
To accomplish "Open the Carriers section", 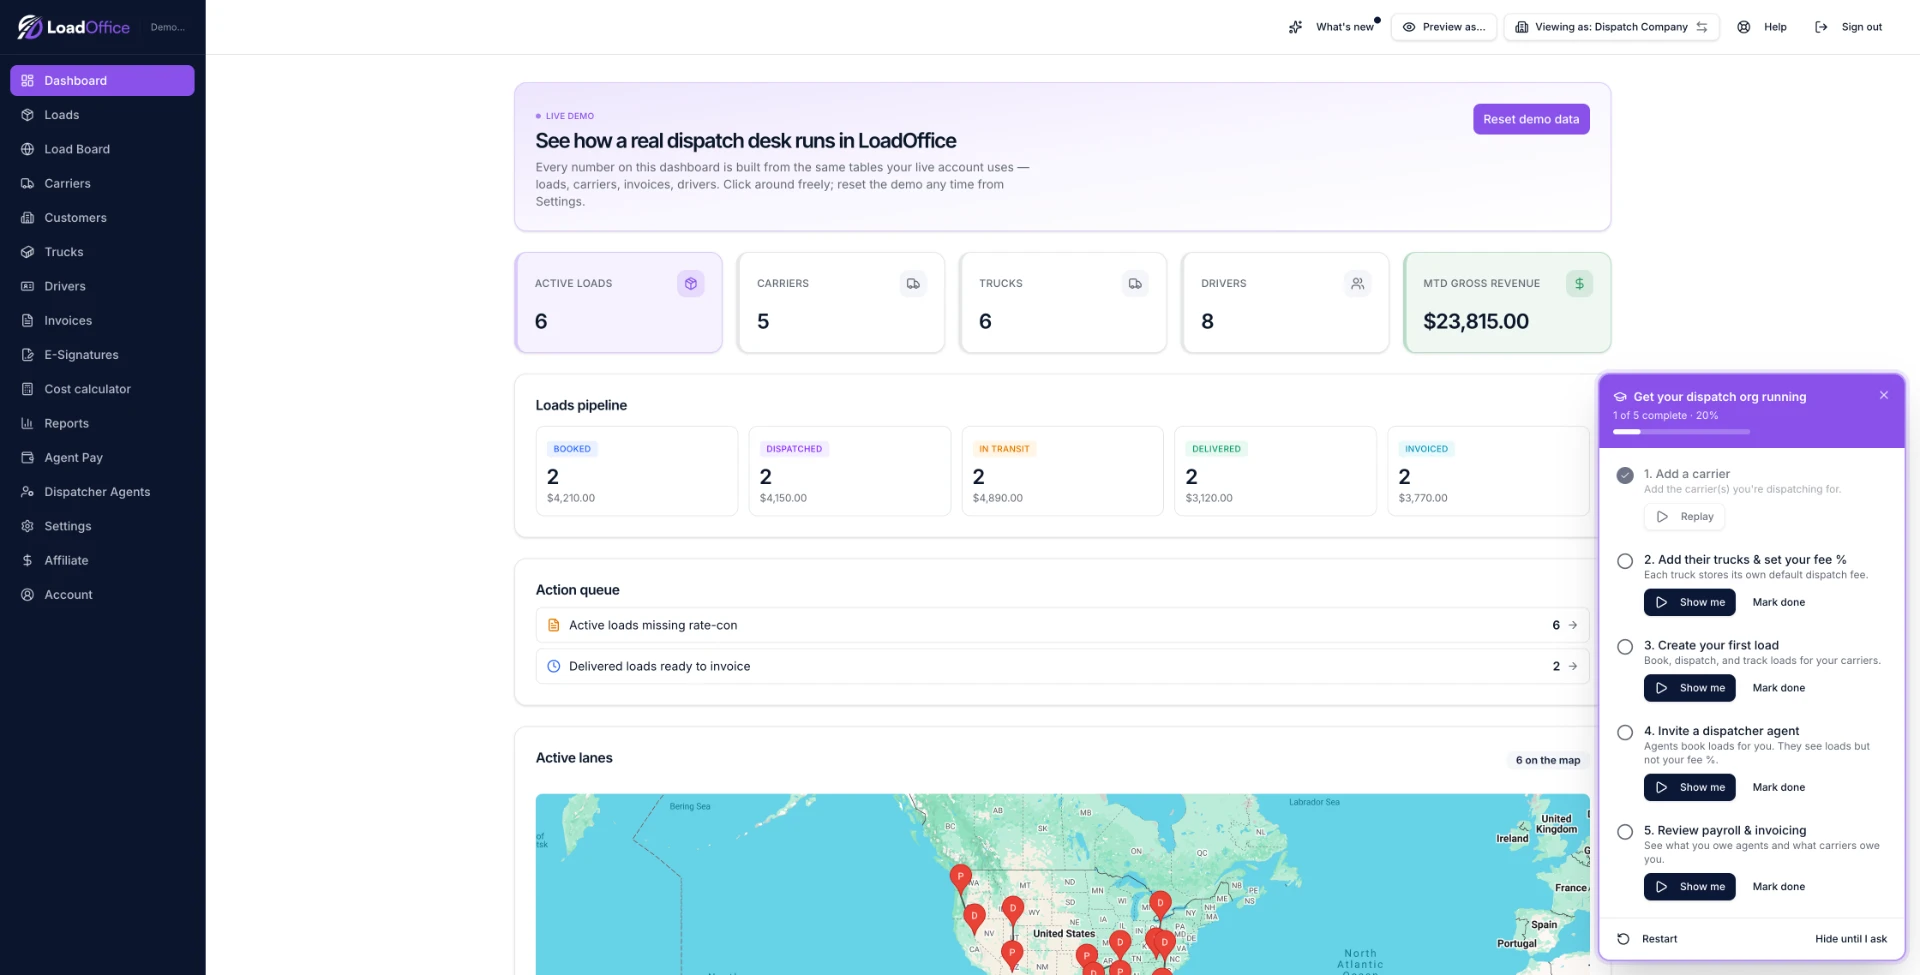I will click(102, 183).
